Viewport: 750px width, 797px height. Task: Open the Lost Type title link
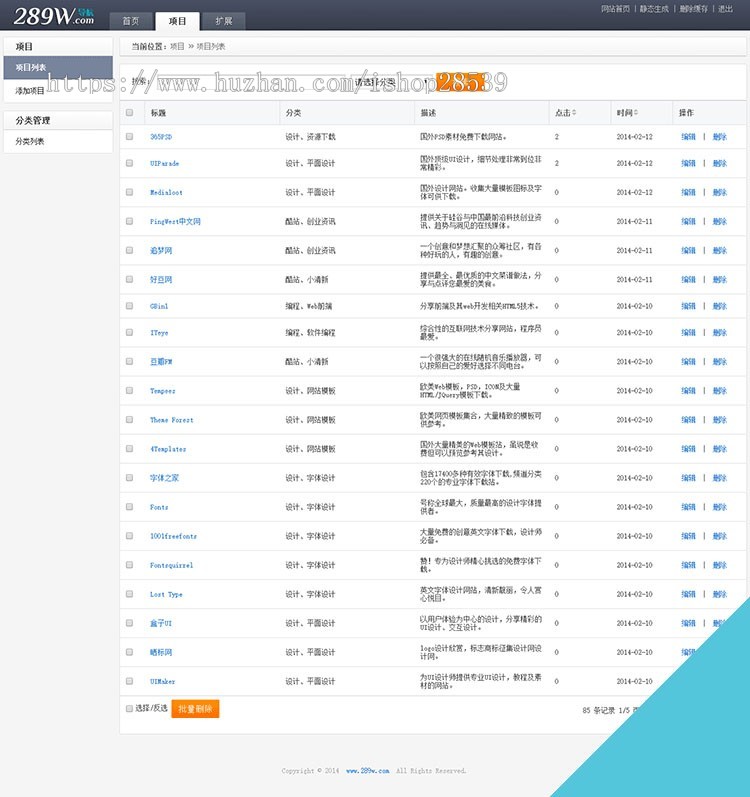coord(166,594)
